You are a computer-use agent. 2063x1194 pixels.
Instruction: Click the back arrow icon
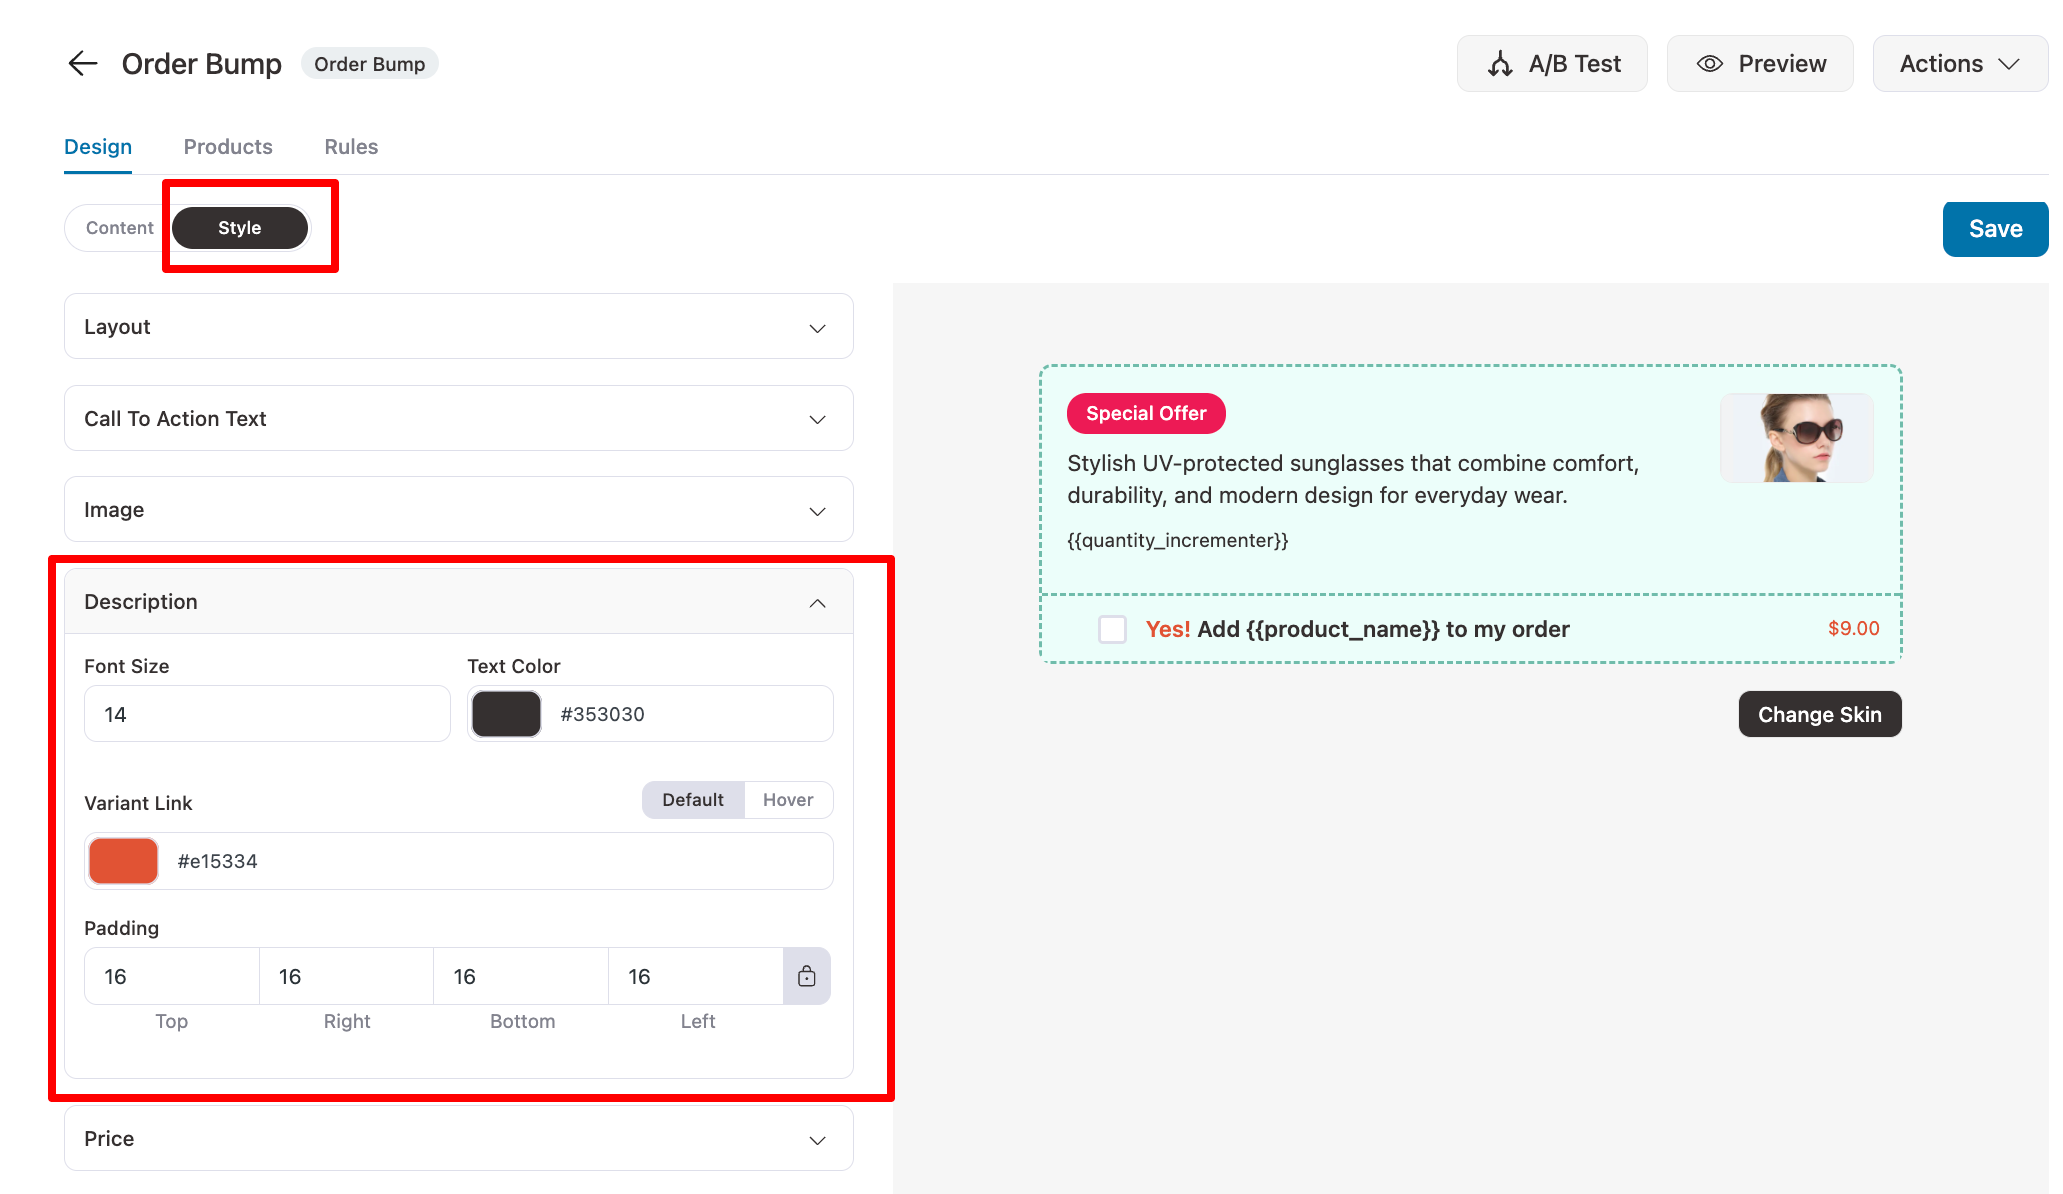82,64
